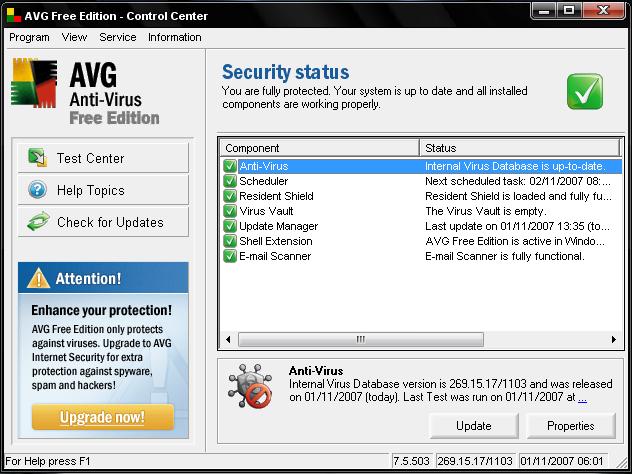
Task: Click the horizontal scrollbar left arrow
Action: [x=228, y=339]
